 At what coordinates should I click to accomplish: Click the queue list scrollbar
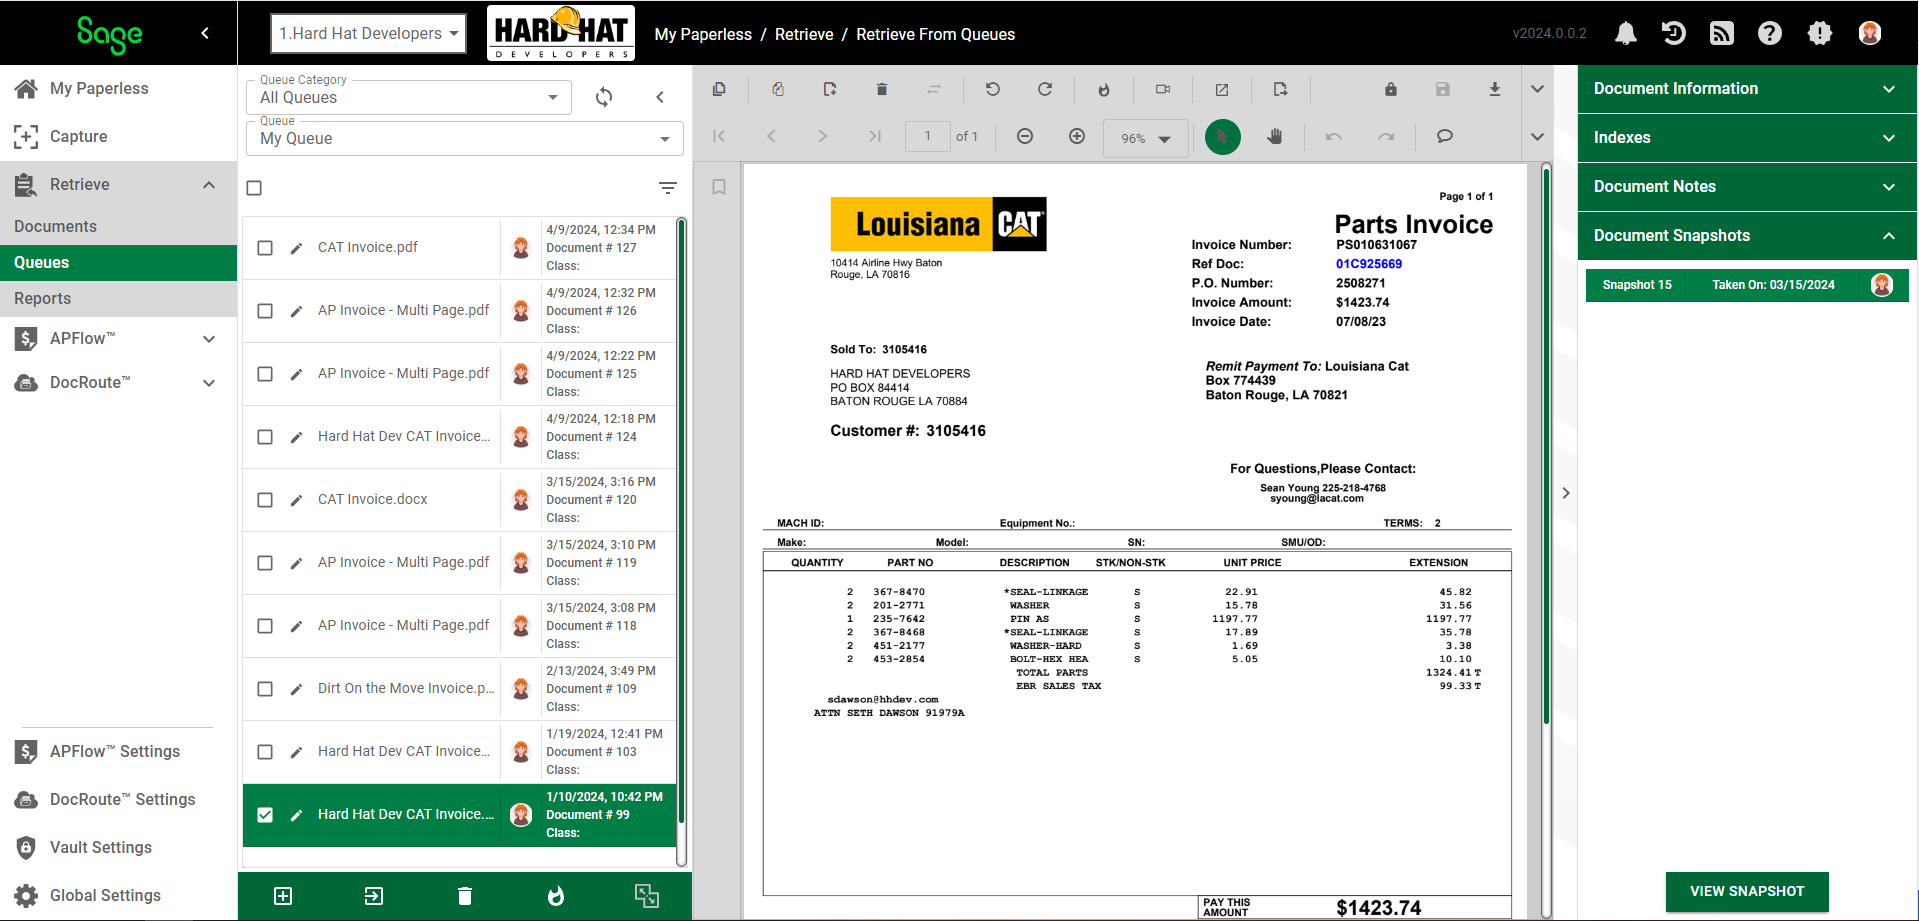(681, 520)
